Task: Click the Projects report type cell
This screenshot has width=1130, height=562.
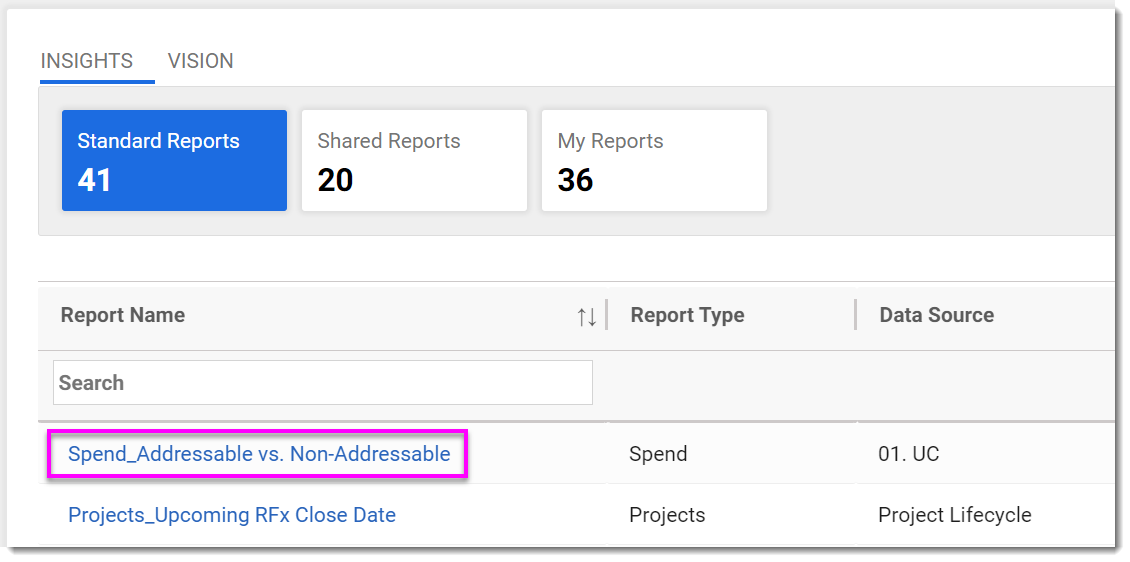Action: (x=667, y=515)
